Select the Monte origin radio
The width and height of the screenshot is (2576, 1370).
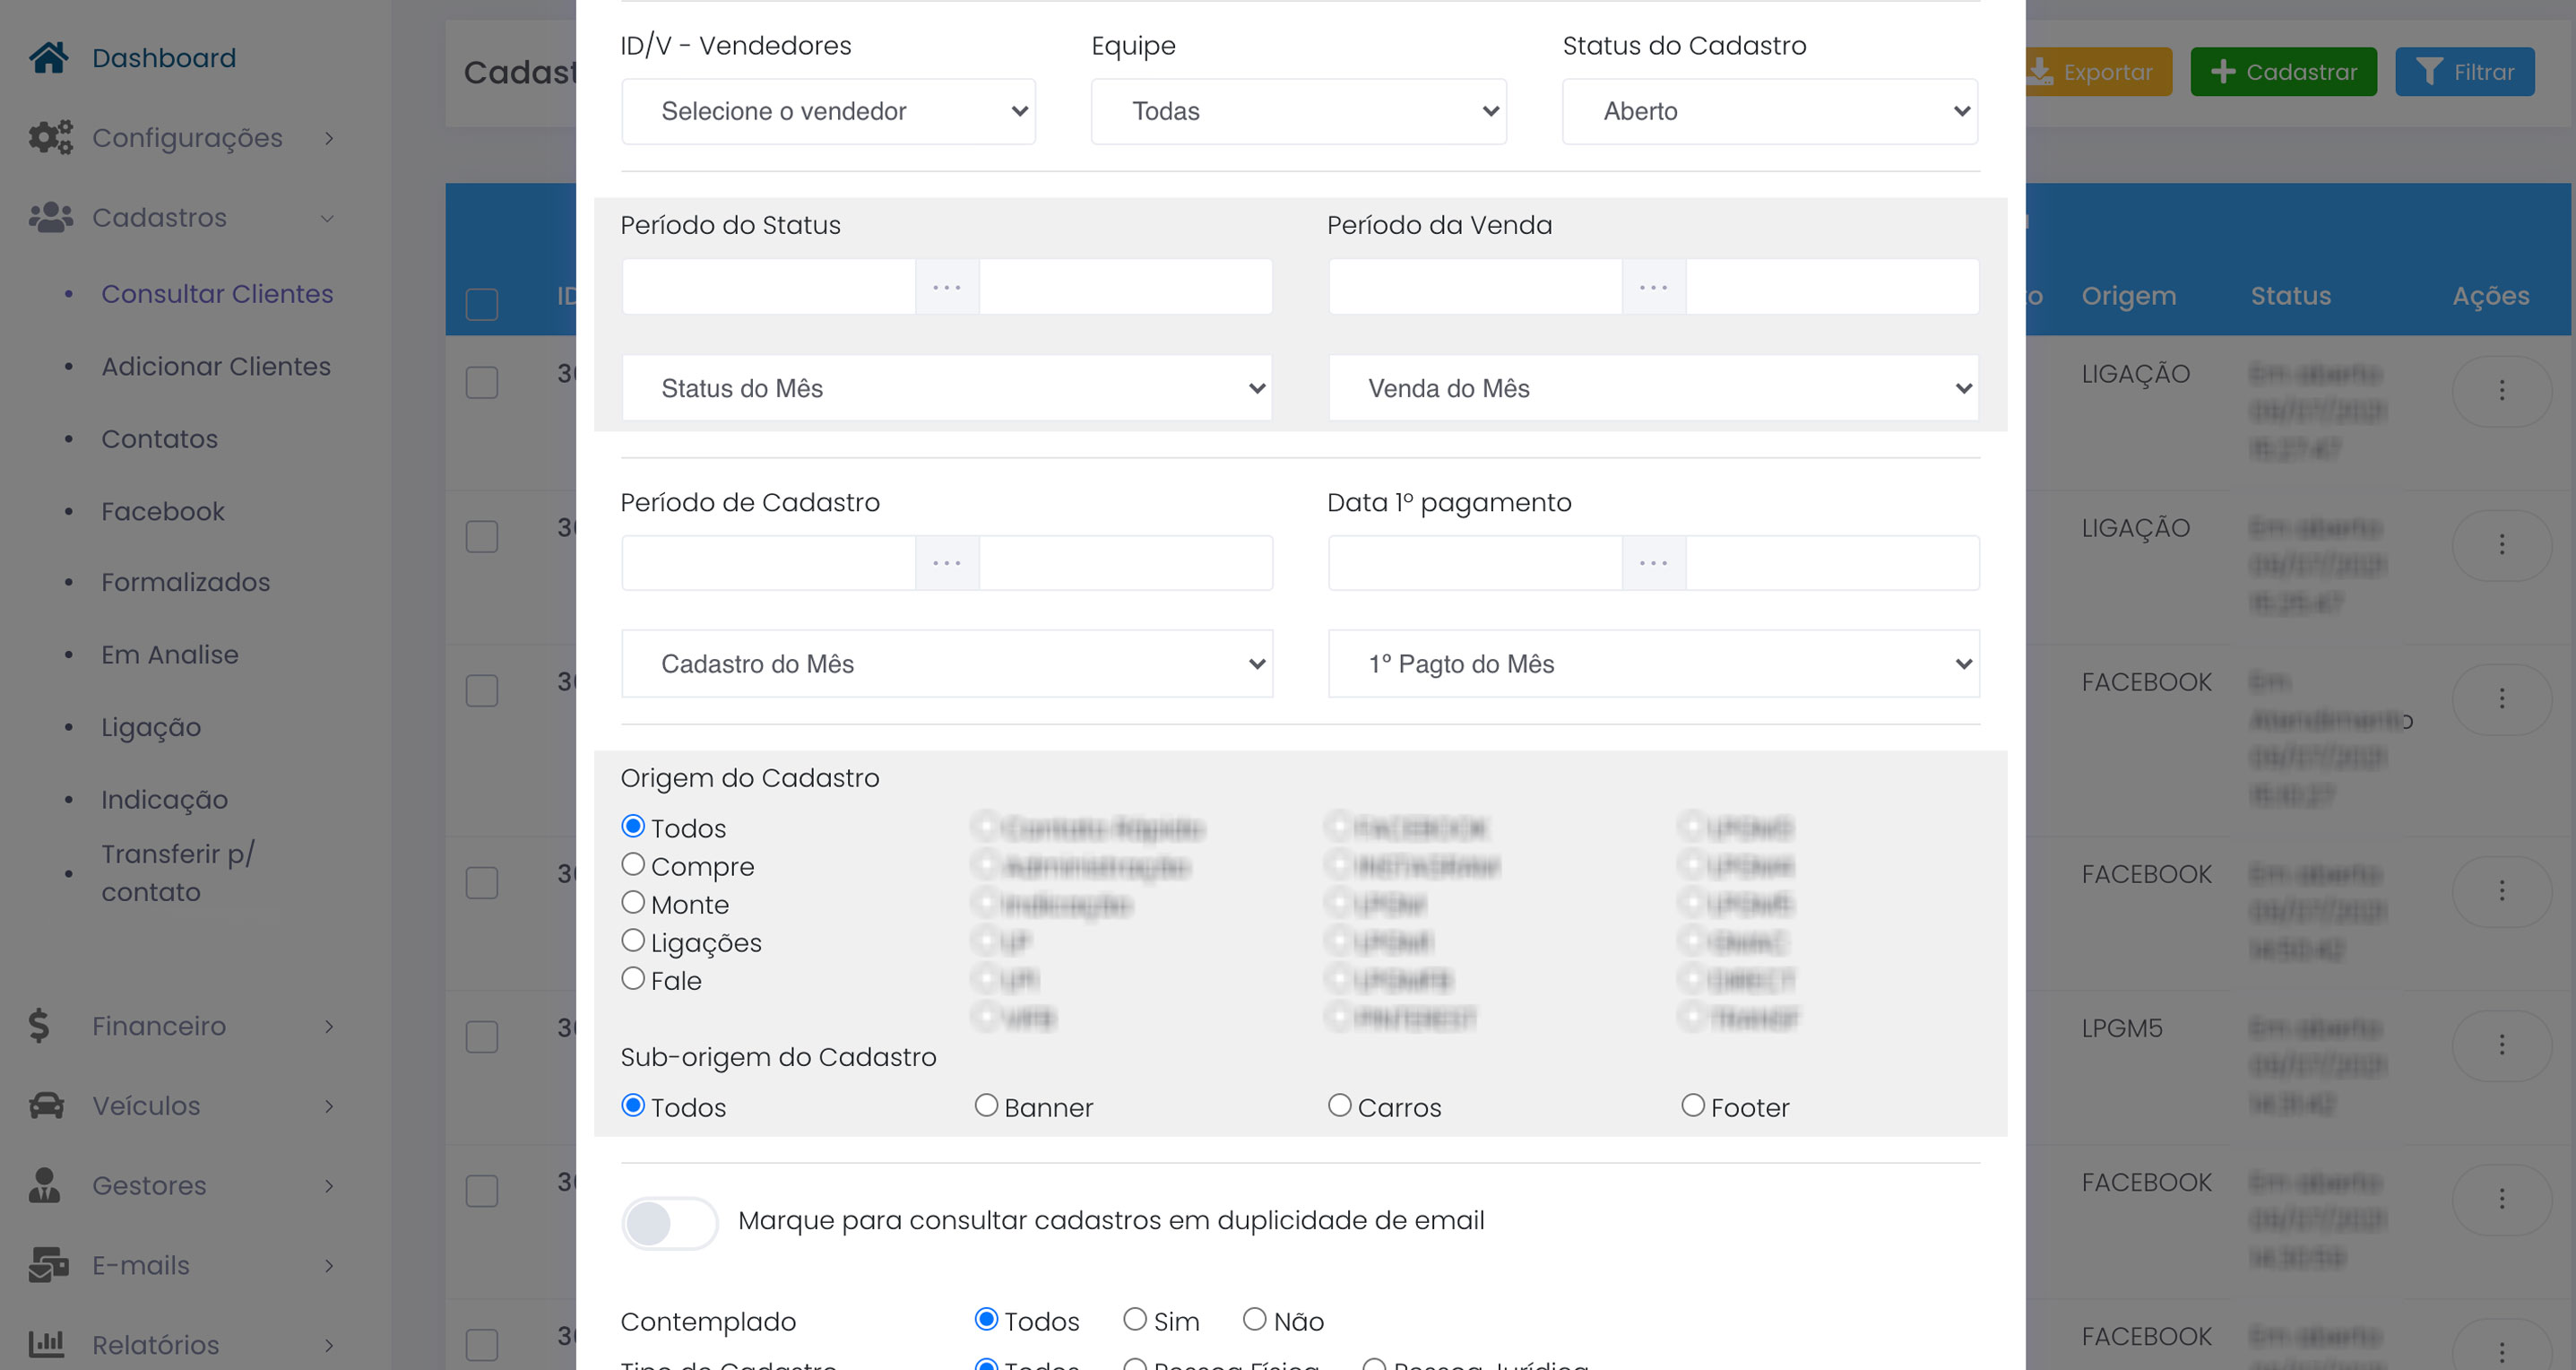(632, 902)
